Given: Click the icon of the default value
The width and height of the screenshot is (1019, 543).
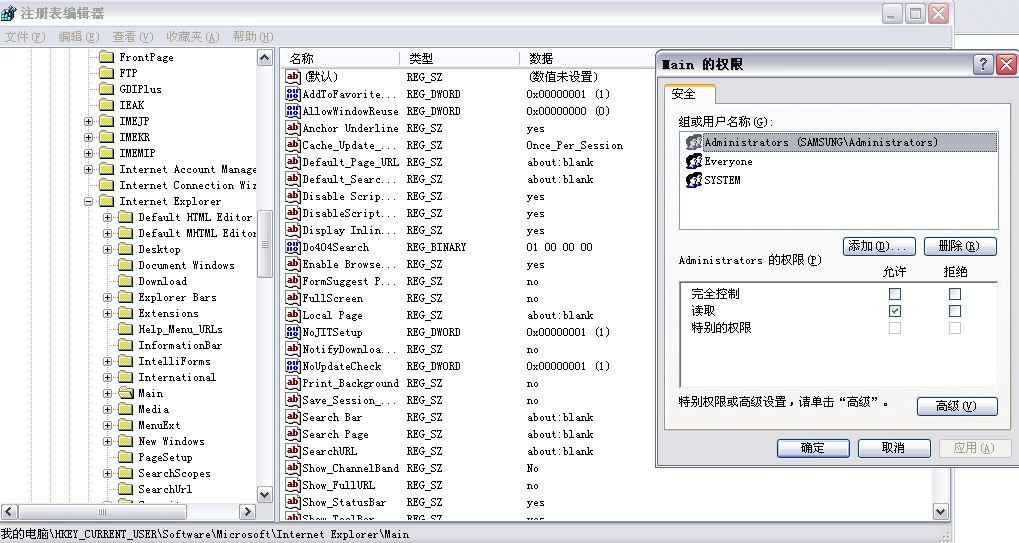Looking at the screenshot, I should coord(293,77).
